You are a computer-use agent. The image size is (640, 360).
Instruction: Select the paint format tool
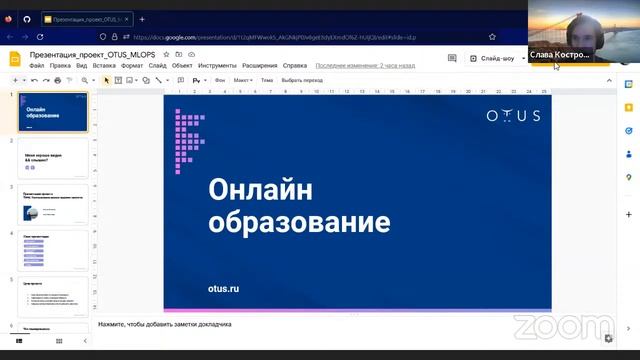[69, 80]
